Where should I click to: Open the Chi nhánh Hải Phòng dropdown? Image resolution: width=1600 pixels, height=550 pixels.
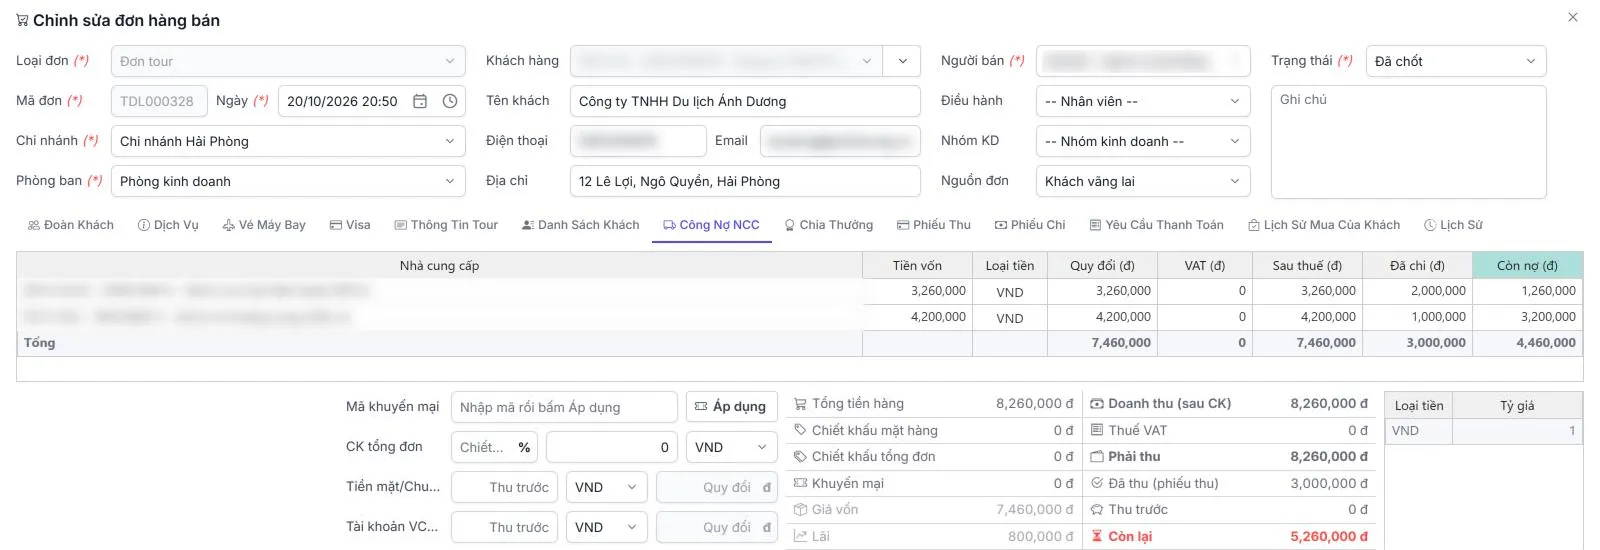(x=288, y=141)
